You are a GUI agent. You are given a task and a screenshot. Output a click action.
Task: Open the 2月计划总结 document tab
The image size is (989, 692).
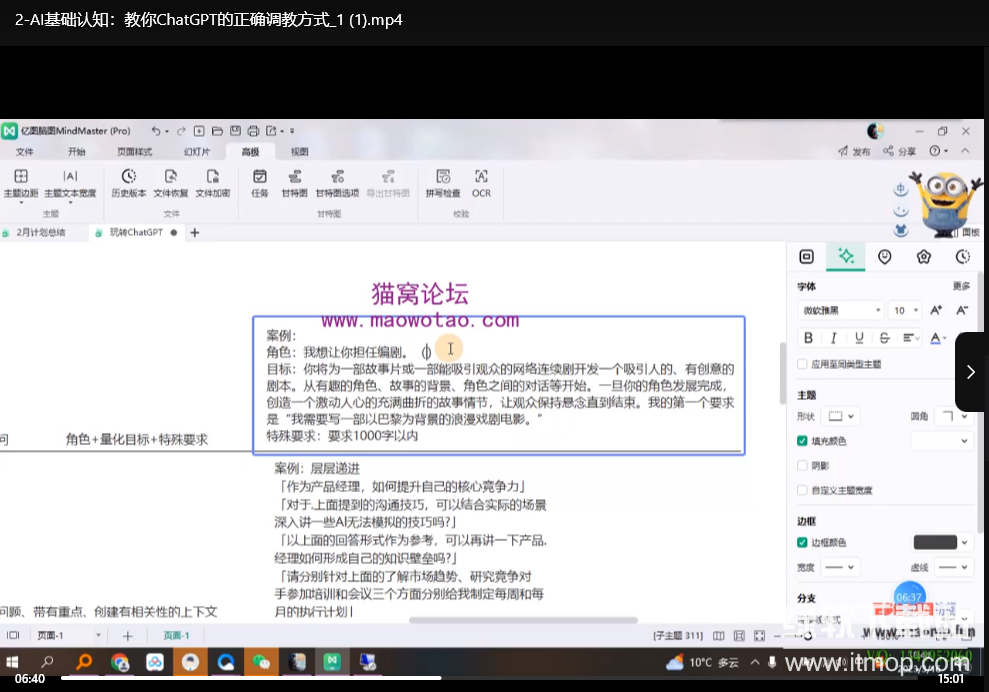tap(40, 232)
